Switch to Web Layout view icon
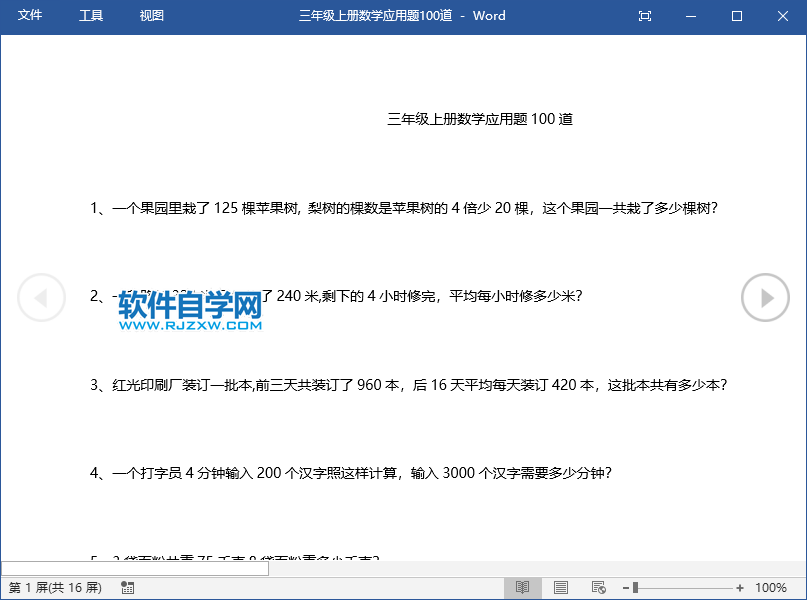 [600, 587]
